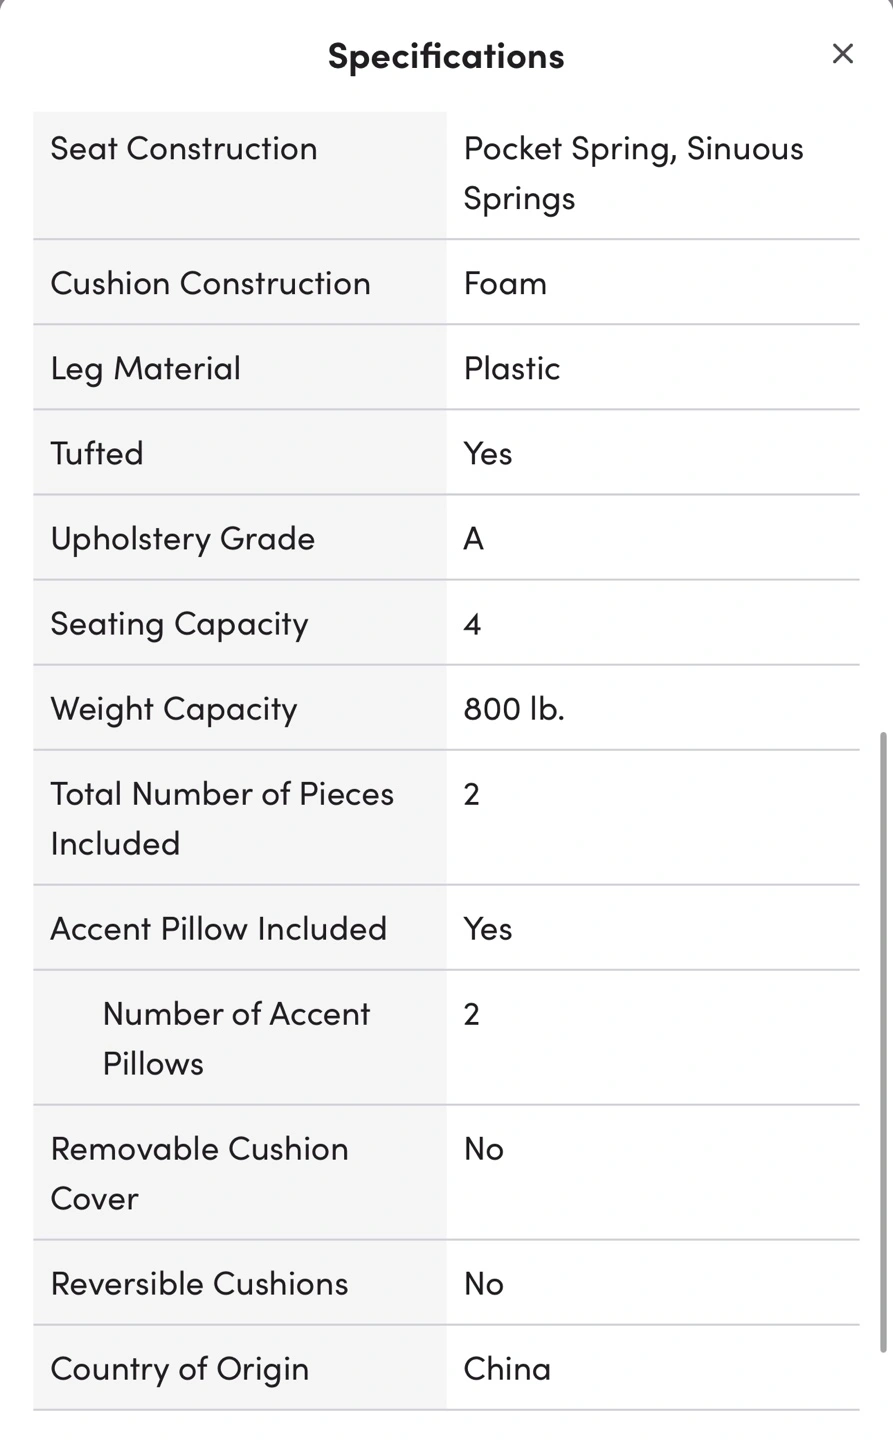
Task: Select the Cushion Construction label
Action: pos(210,283)
